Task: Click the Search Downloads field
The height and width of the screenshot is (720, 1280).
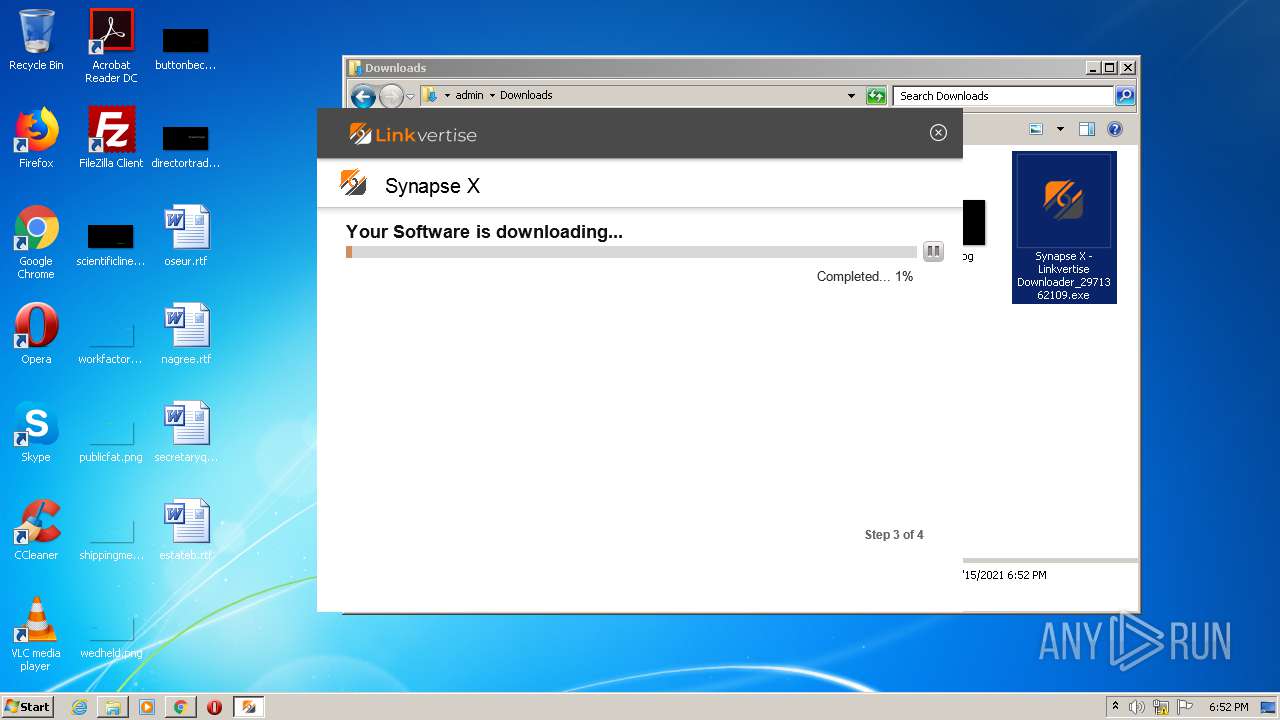Action: tap(1003, 96)
